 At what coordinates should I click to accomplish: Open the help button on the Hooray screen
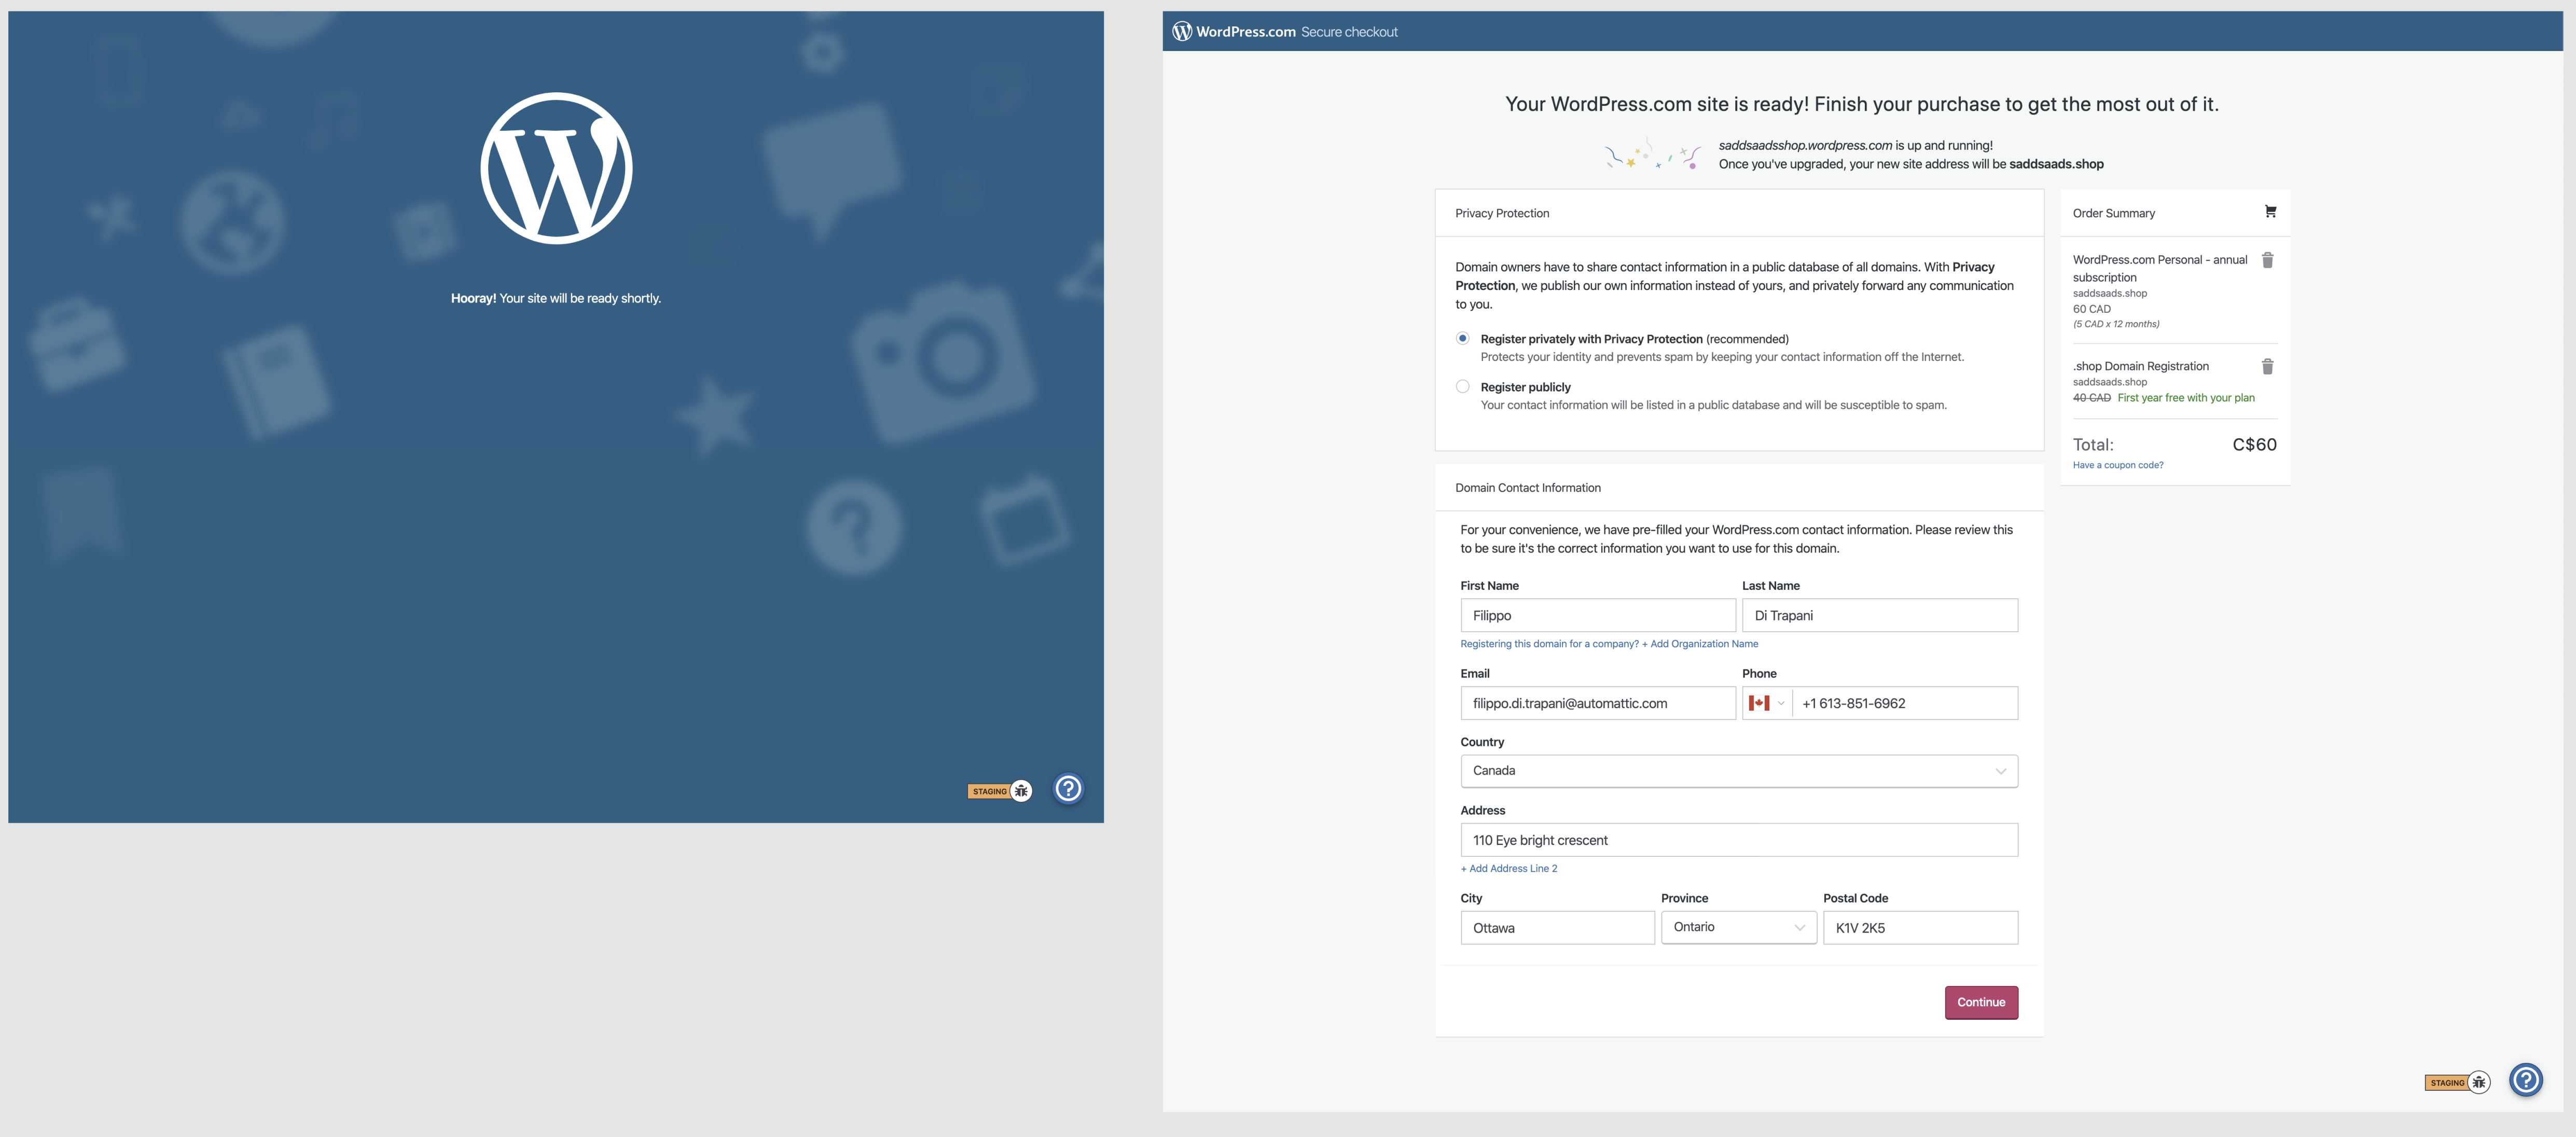click(1068, 789)
